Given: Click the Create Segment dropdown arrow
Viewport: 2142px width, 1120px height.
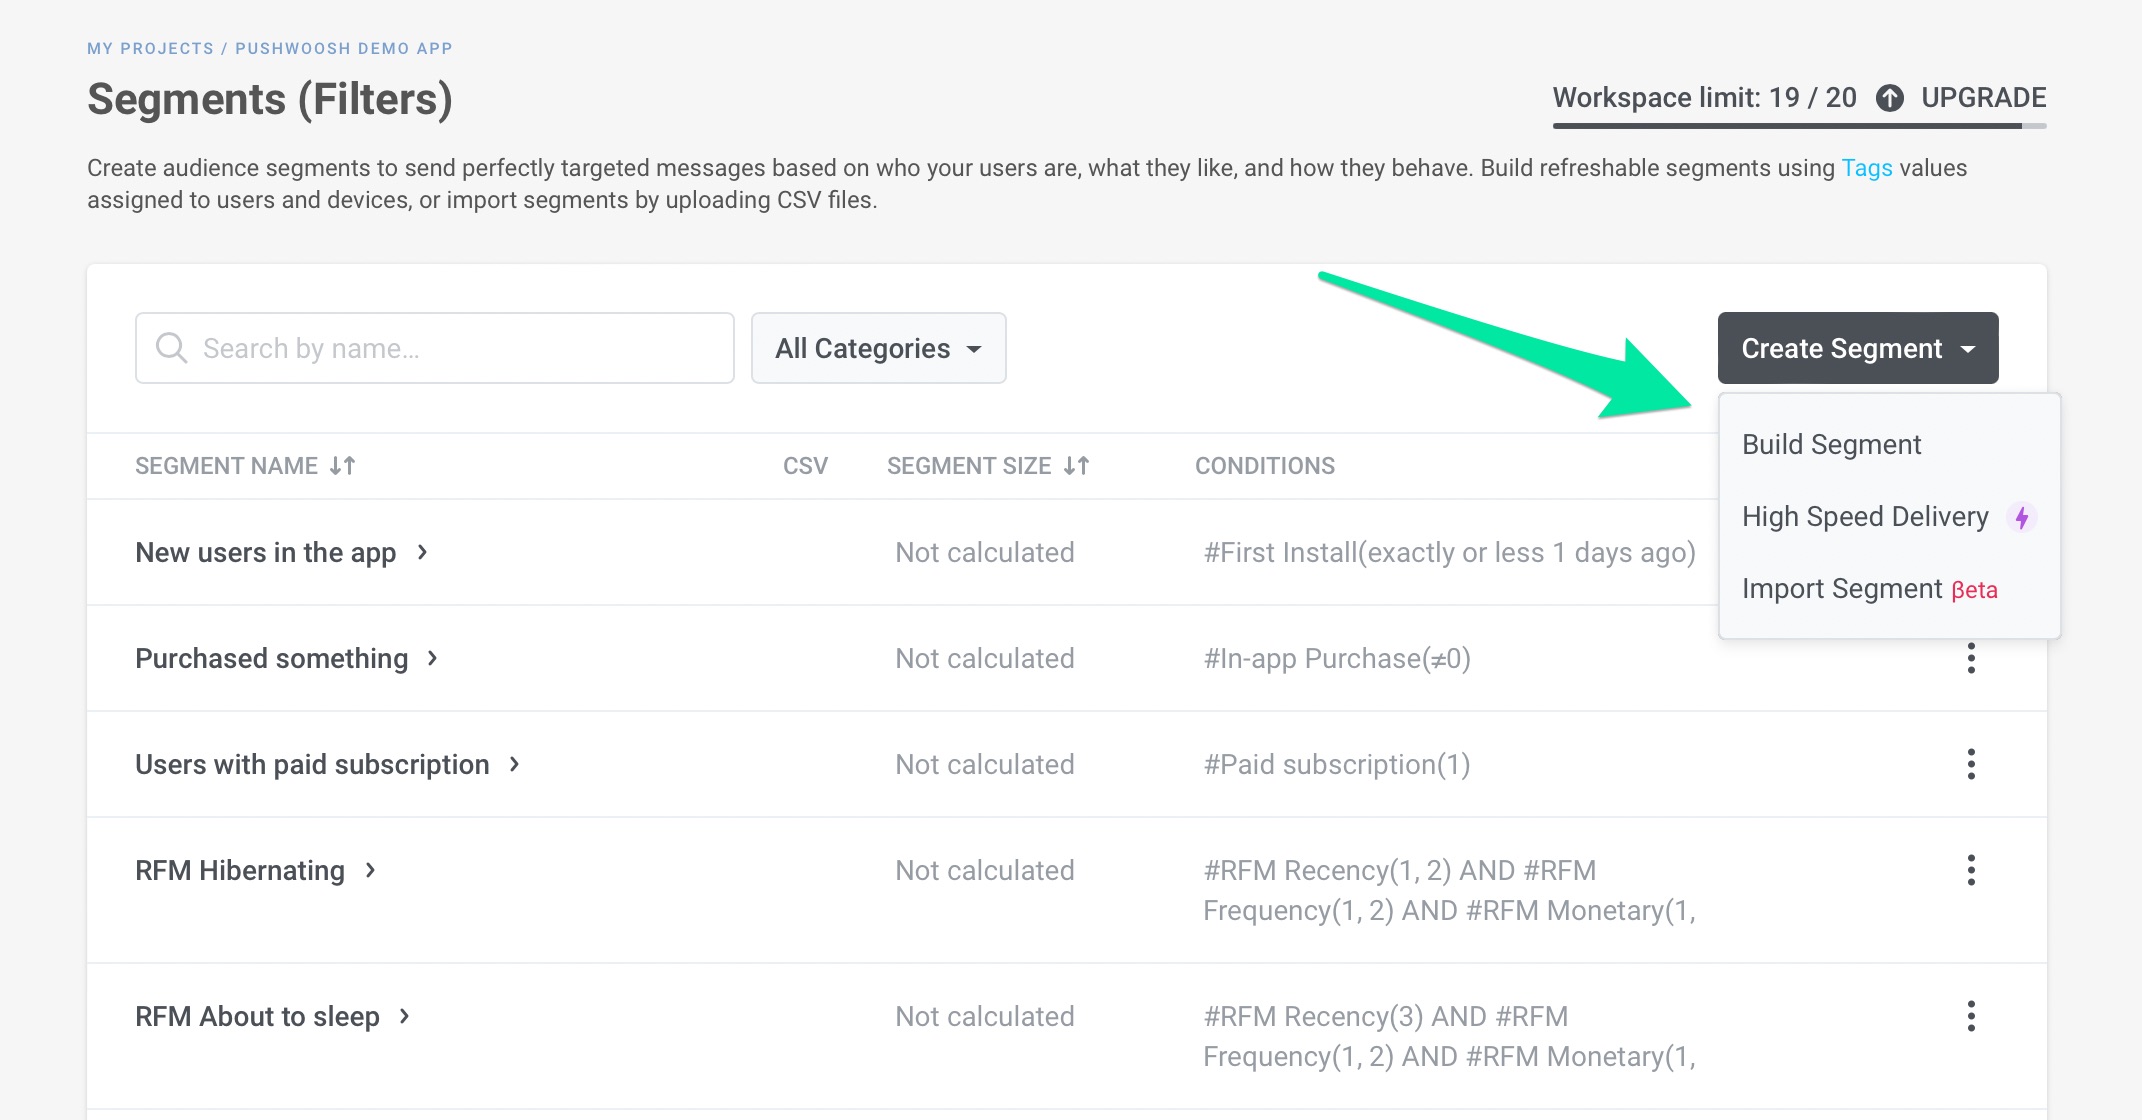Looking at the screenshot, I should pos(1971,348).
